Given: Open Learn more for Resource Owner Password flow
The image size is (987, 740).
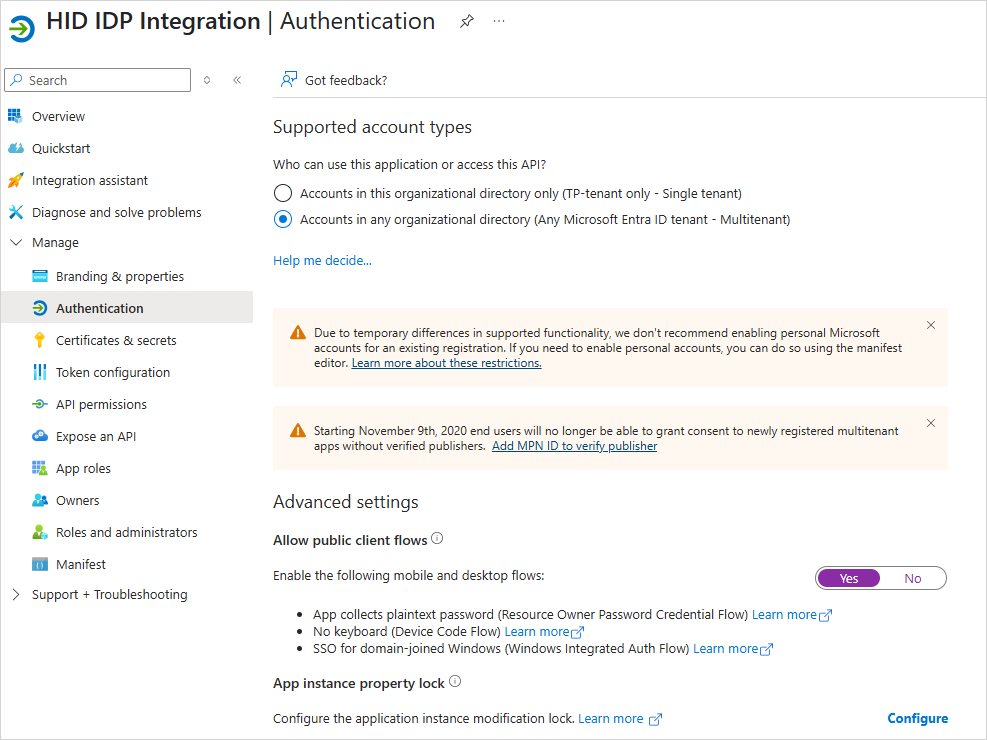Looking at the screenshot, I should [x=792, y=615].
